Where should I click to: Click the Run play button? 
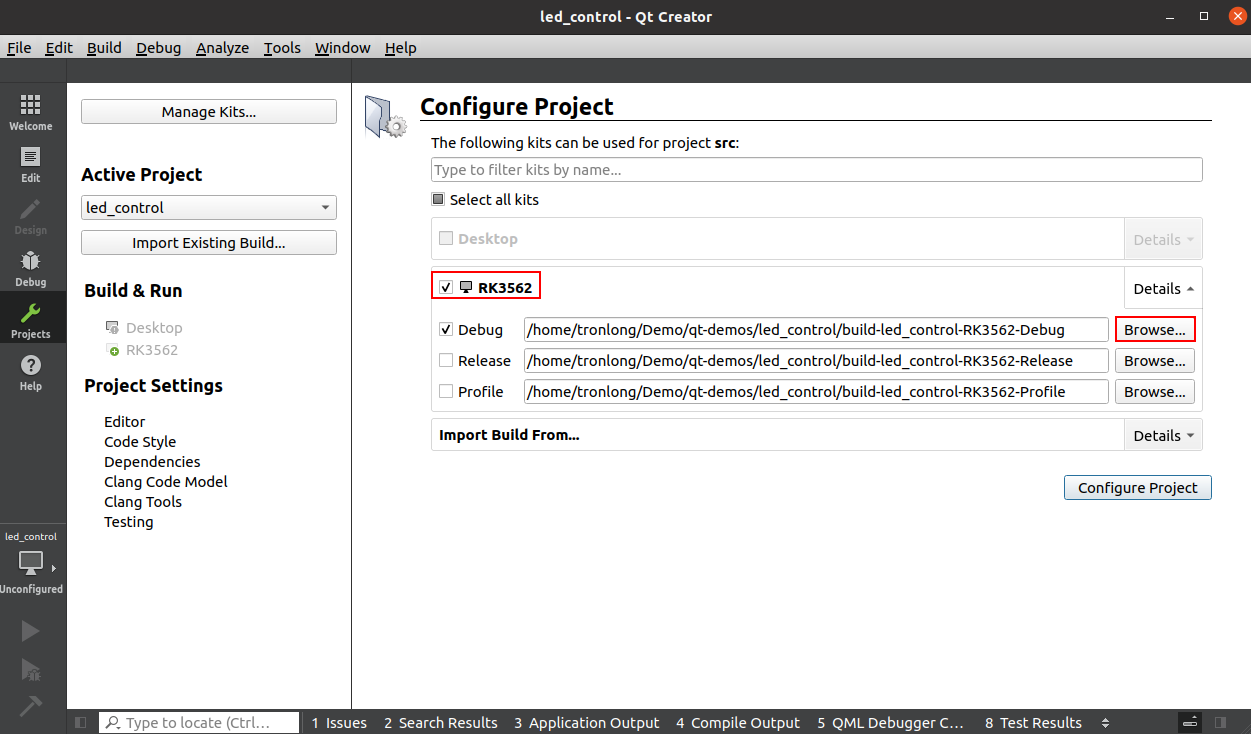pos(30,631)
